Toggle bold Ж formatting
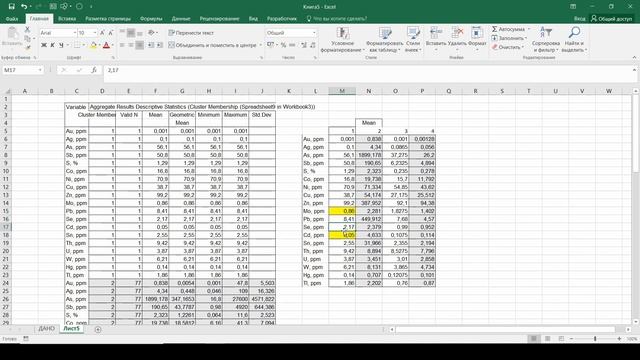The width and height of the screenshot is (640, 360). 44,45
